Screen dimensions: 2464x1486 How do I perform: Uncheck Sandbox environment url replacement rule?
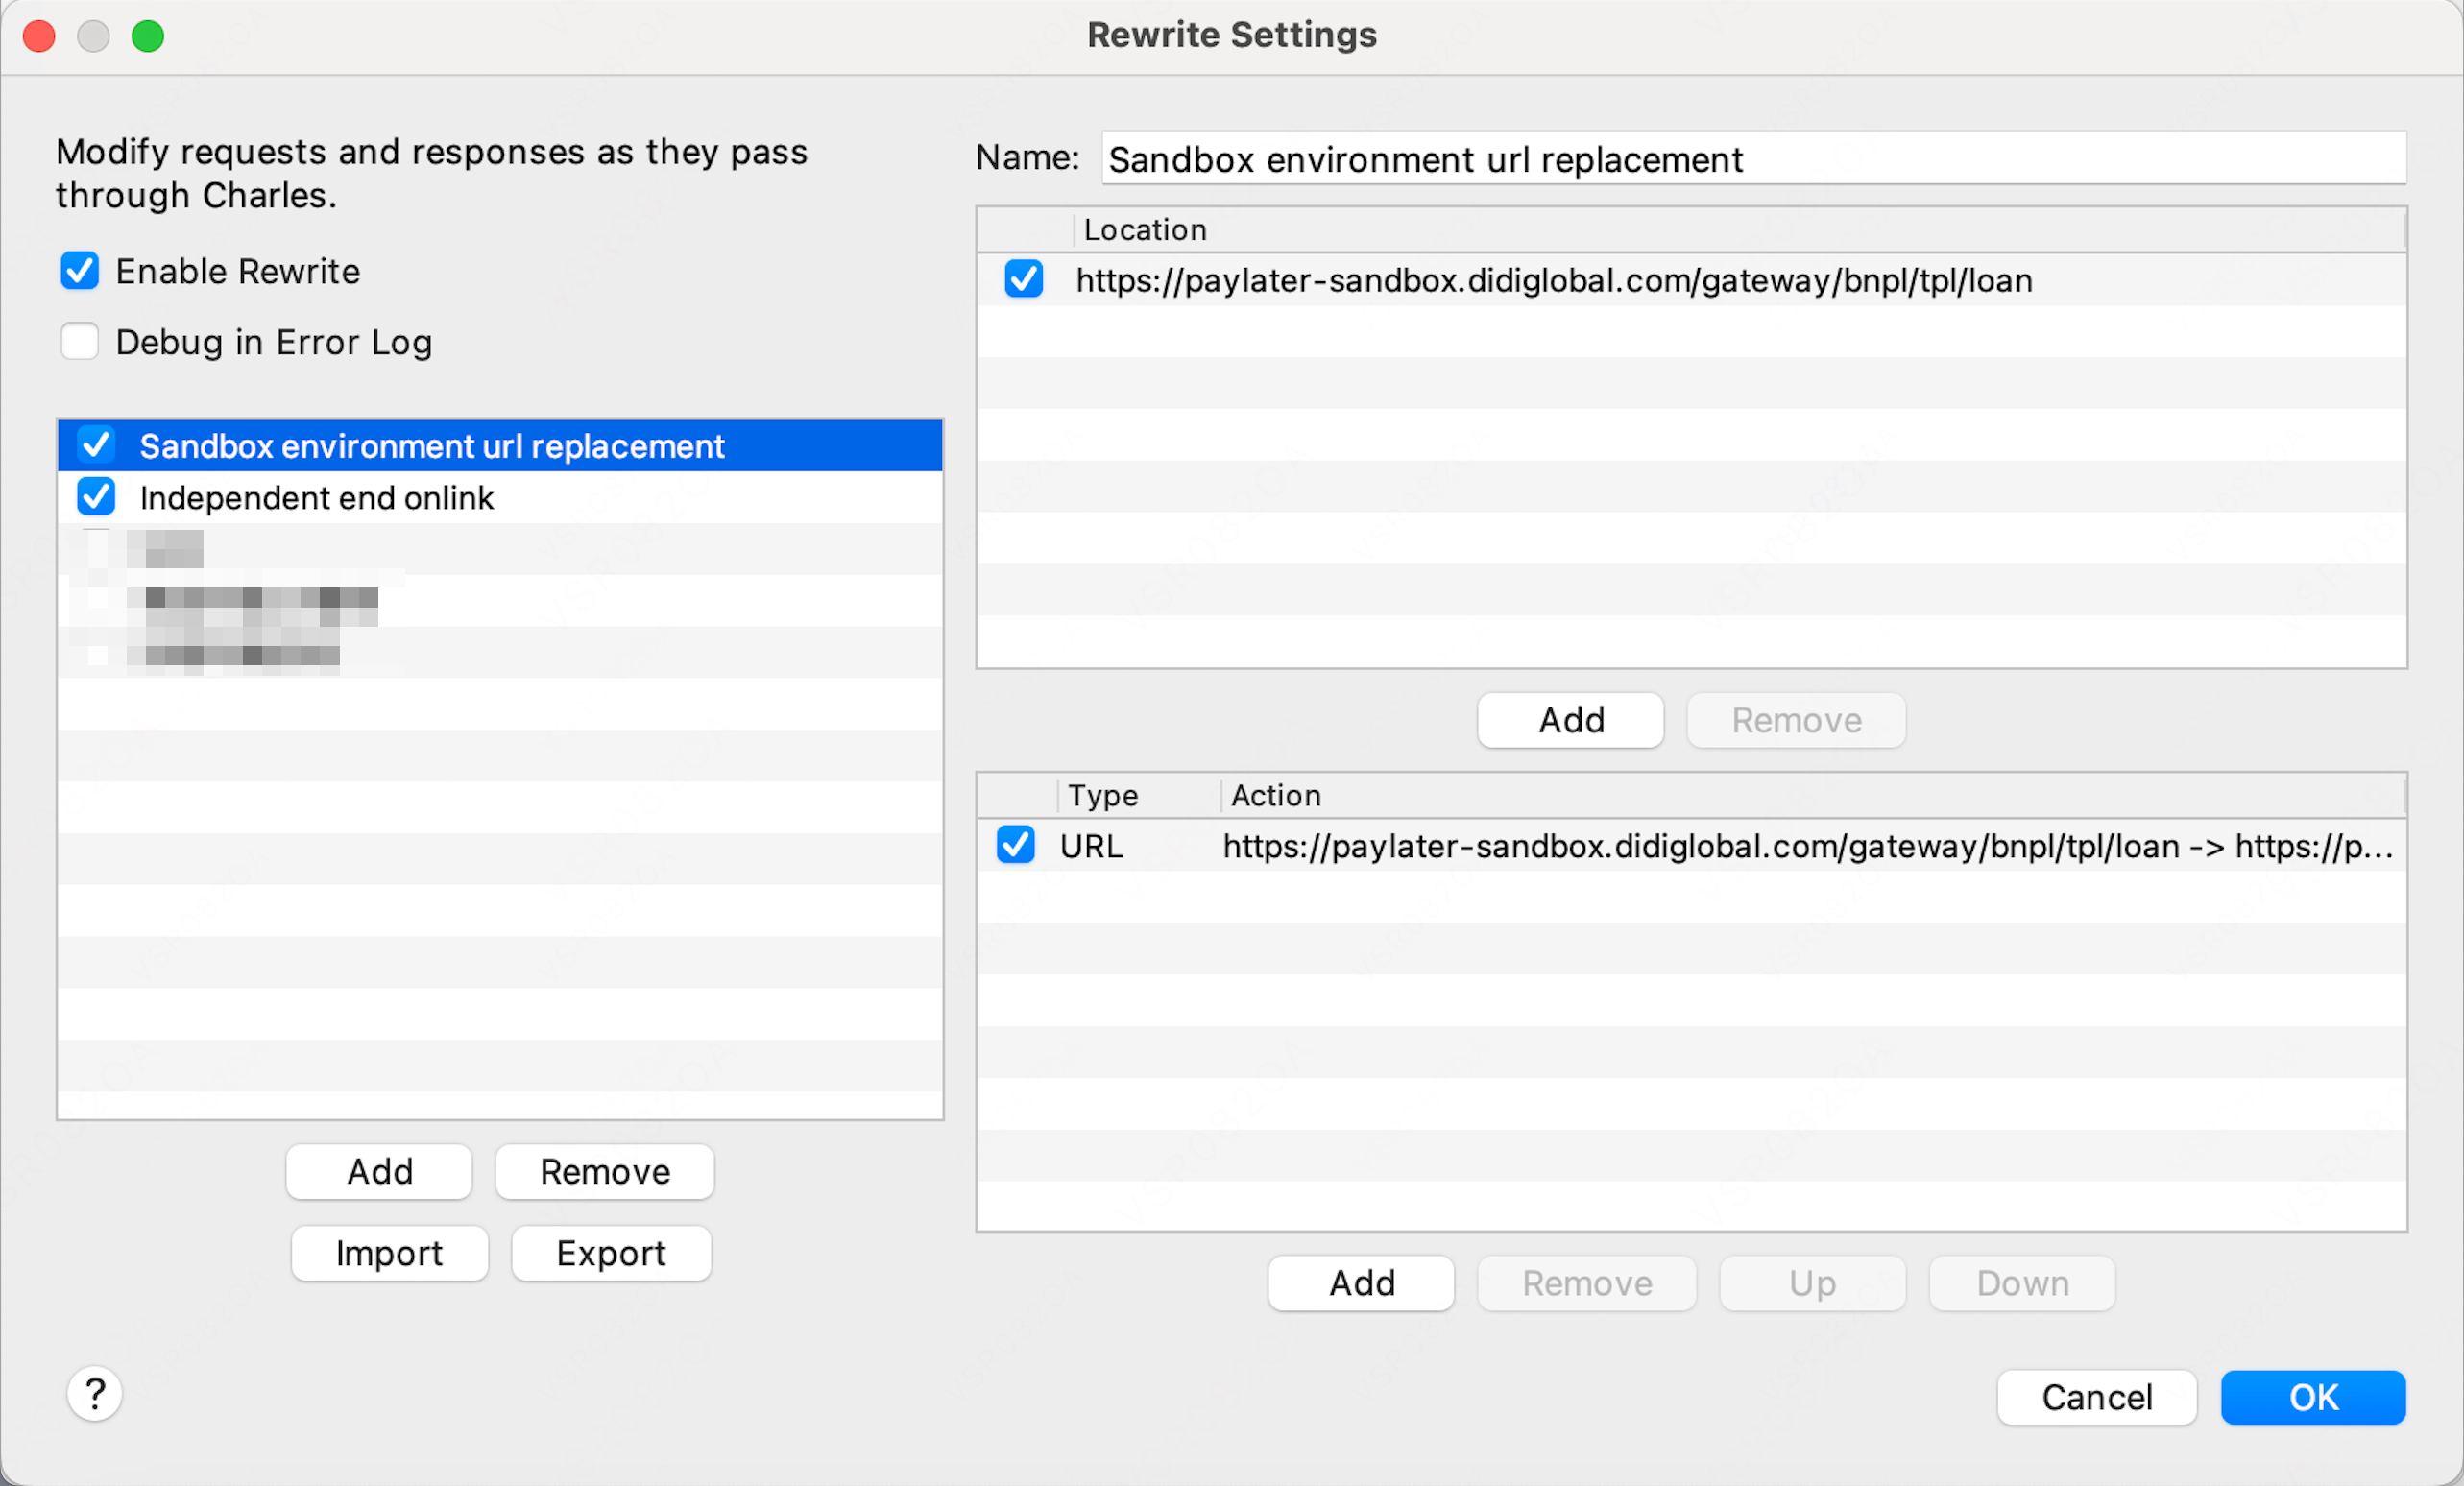(x=97, y=445)
